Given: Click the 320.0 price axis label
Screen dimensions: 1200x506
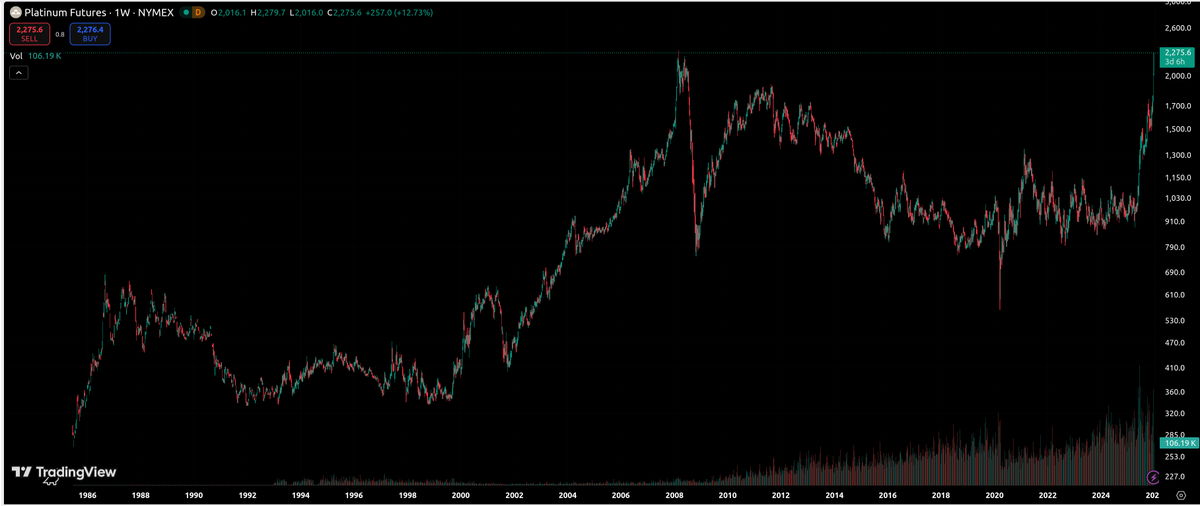Looking at the screenshot, I should pos(1176,413).
